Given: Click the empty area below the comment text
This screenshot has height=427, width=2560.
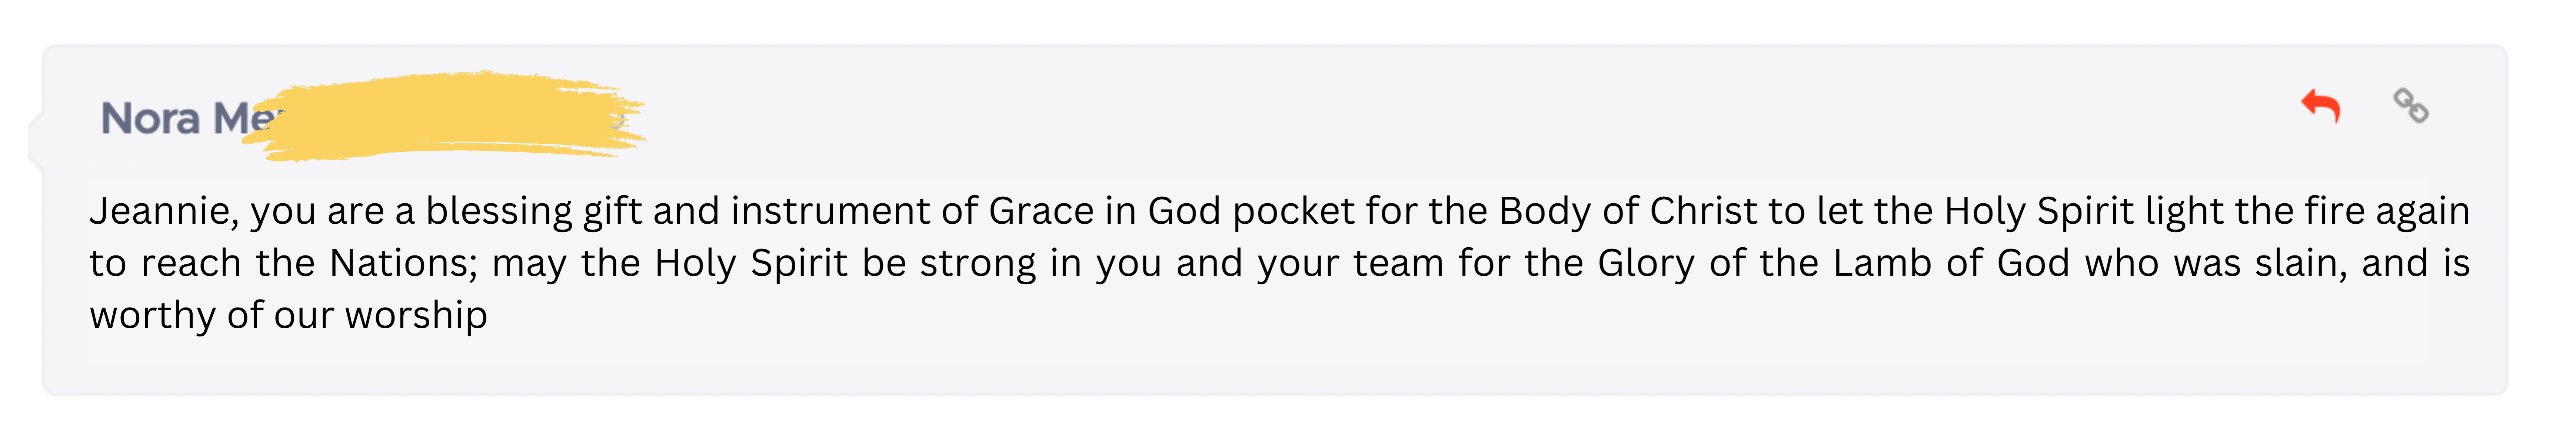Looking at the screenshot, I should [x=1200, y=365].
